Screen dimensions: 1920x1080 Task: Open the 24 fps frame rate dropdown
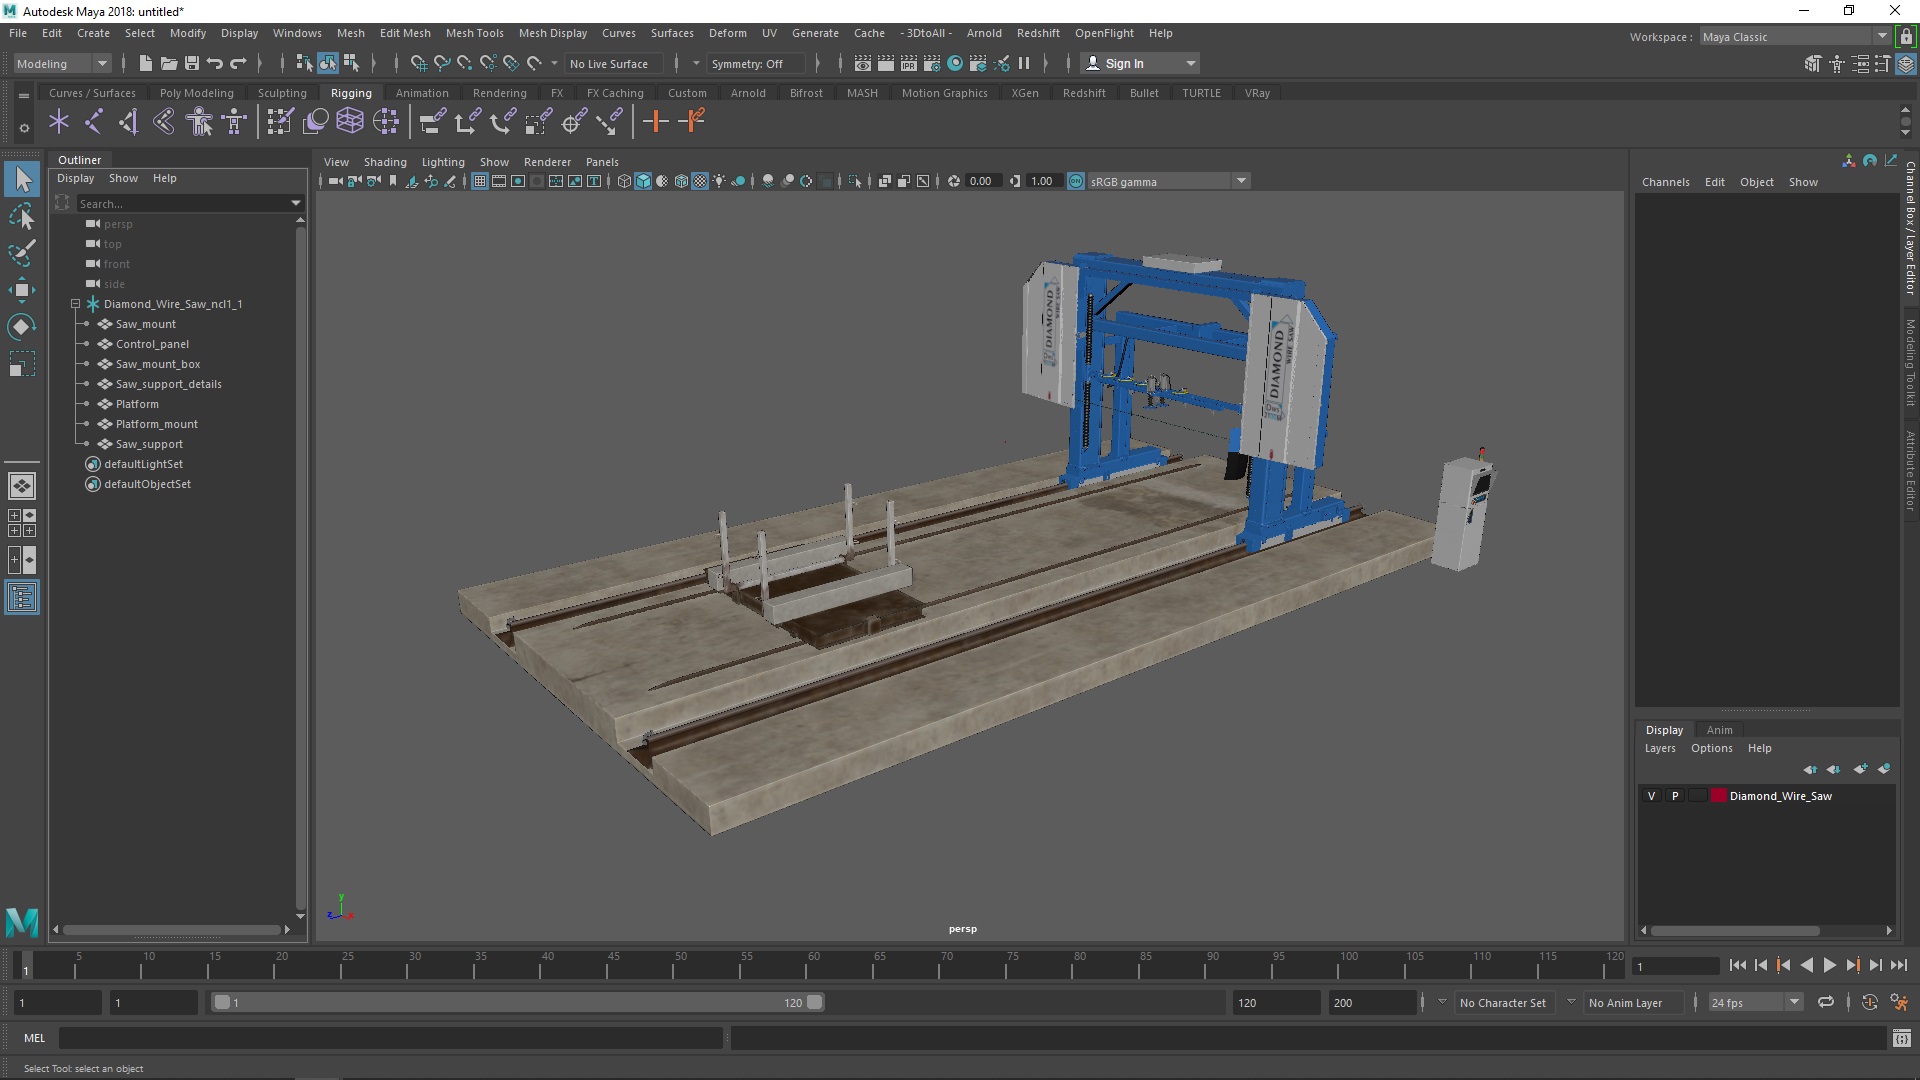click(1755, 1002)
